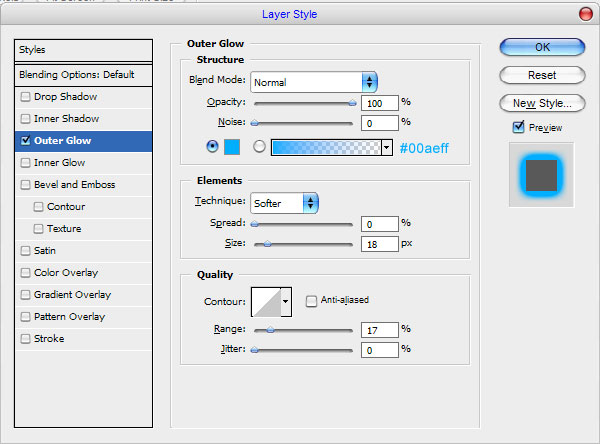600x444 pixels.
Task: Open the Stroke settings row
Action: point(83,339)
